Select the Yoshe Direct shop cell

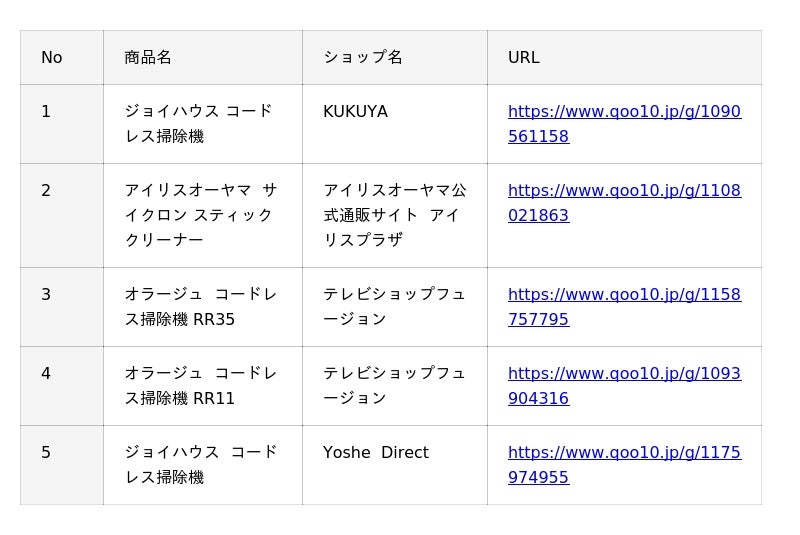[x=376, y=453]
